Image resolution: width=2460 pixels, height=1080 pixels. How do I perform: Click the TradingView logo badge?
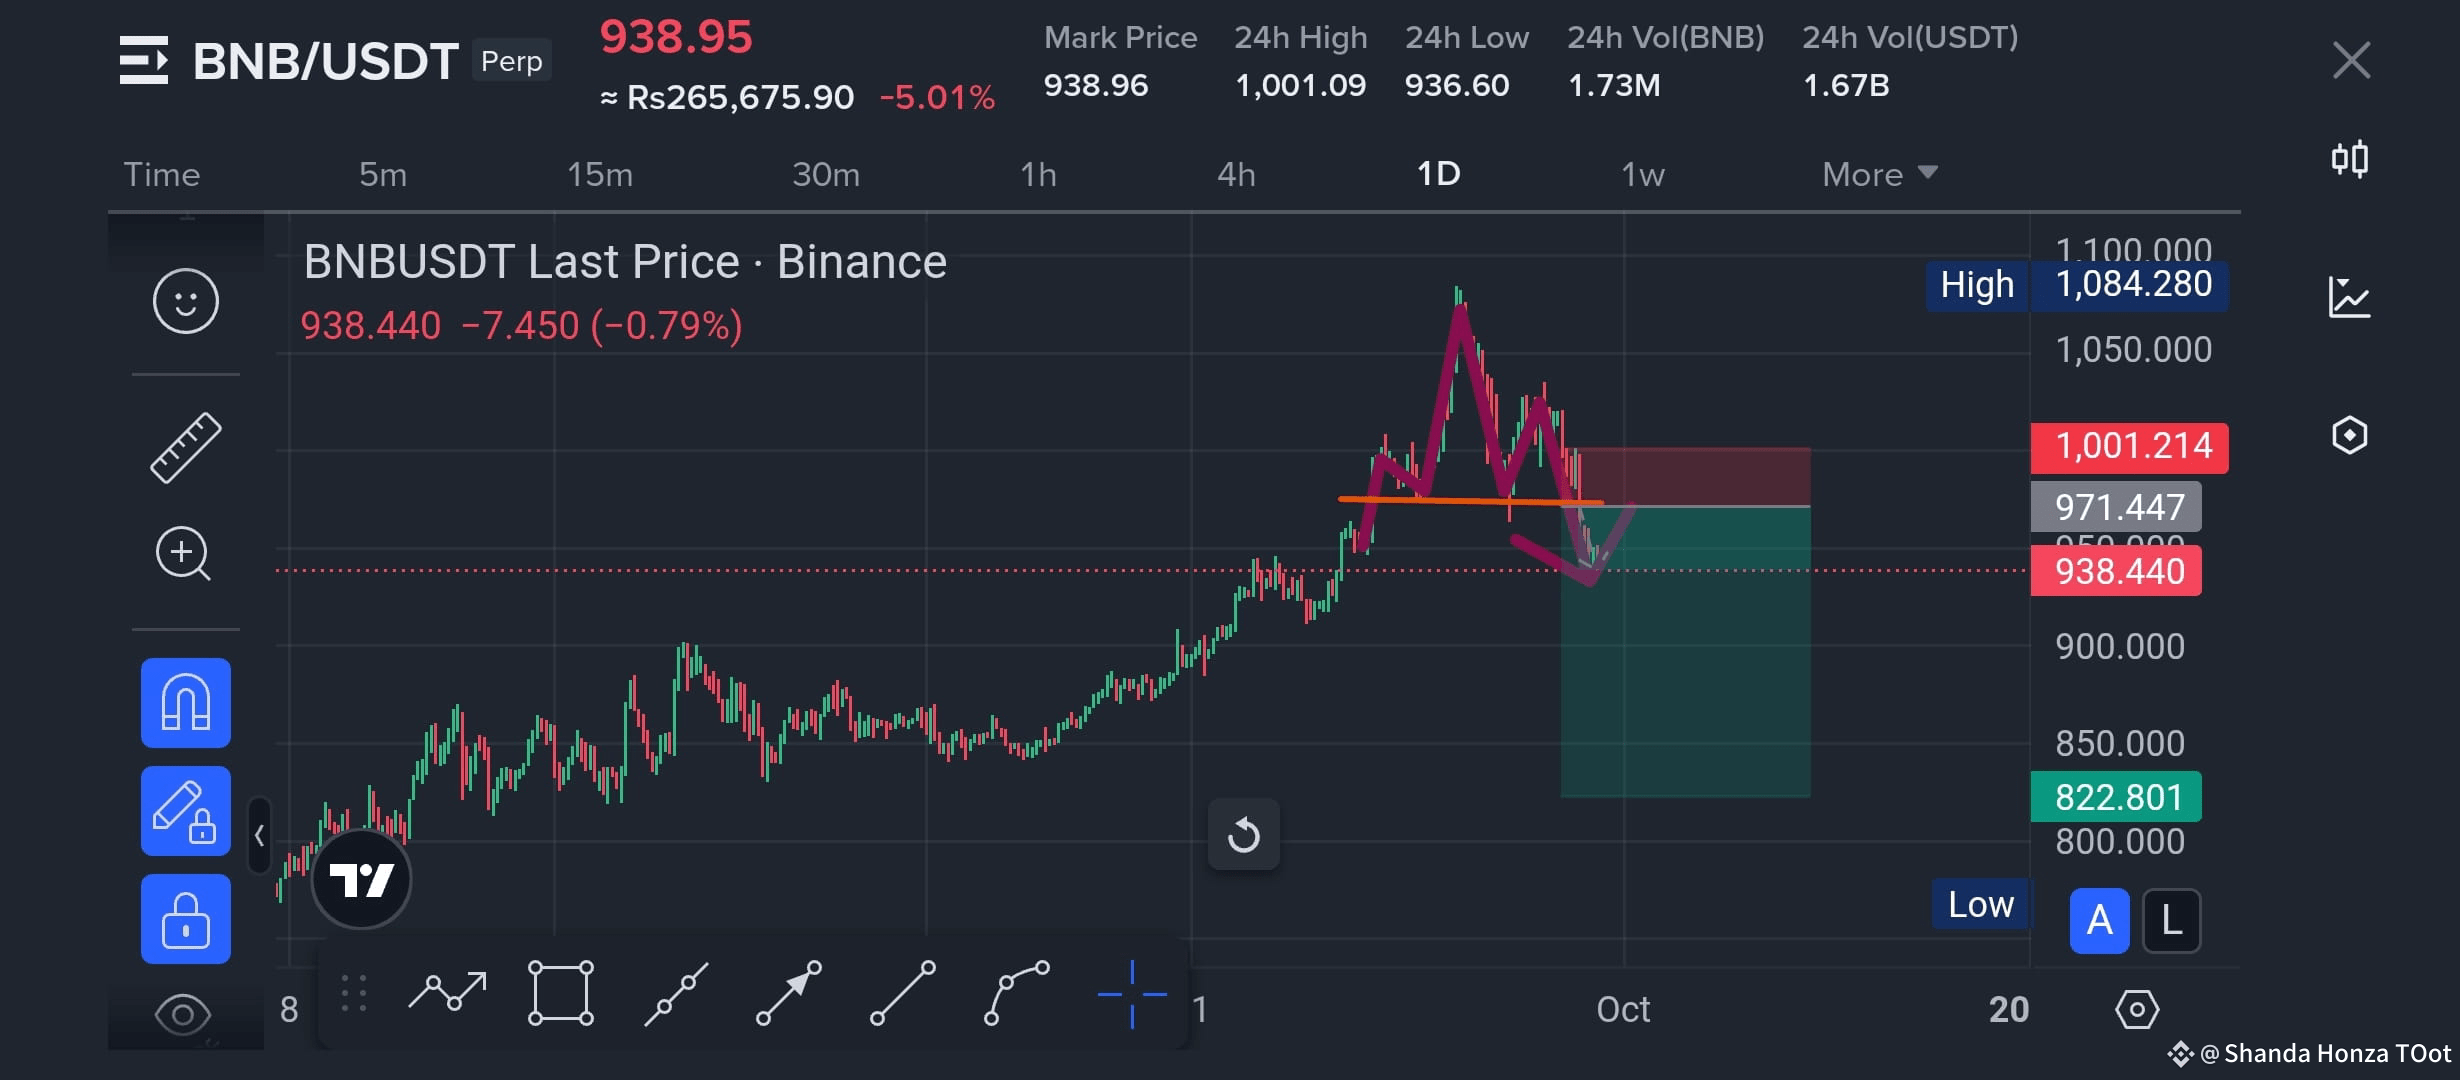361,880
